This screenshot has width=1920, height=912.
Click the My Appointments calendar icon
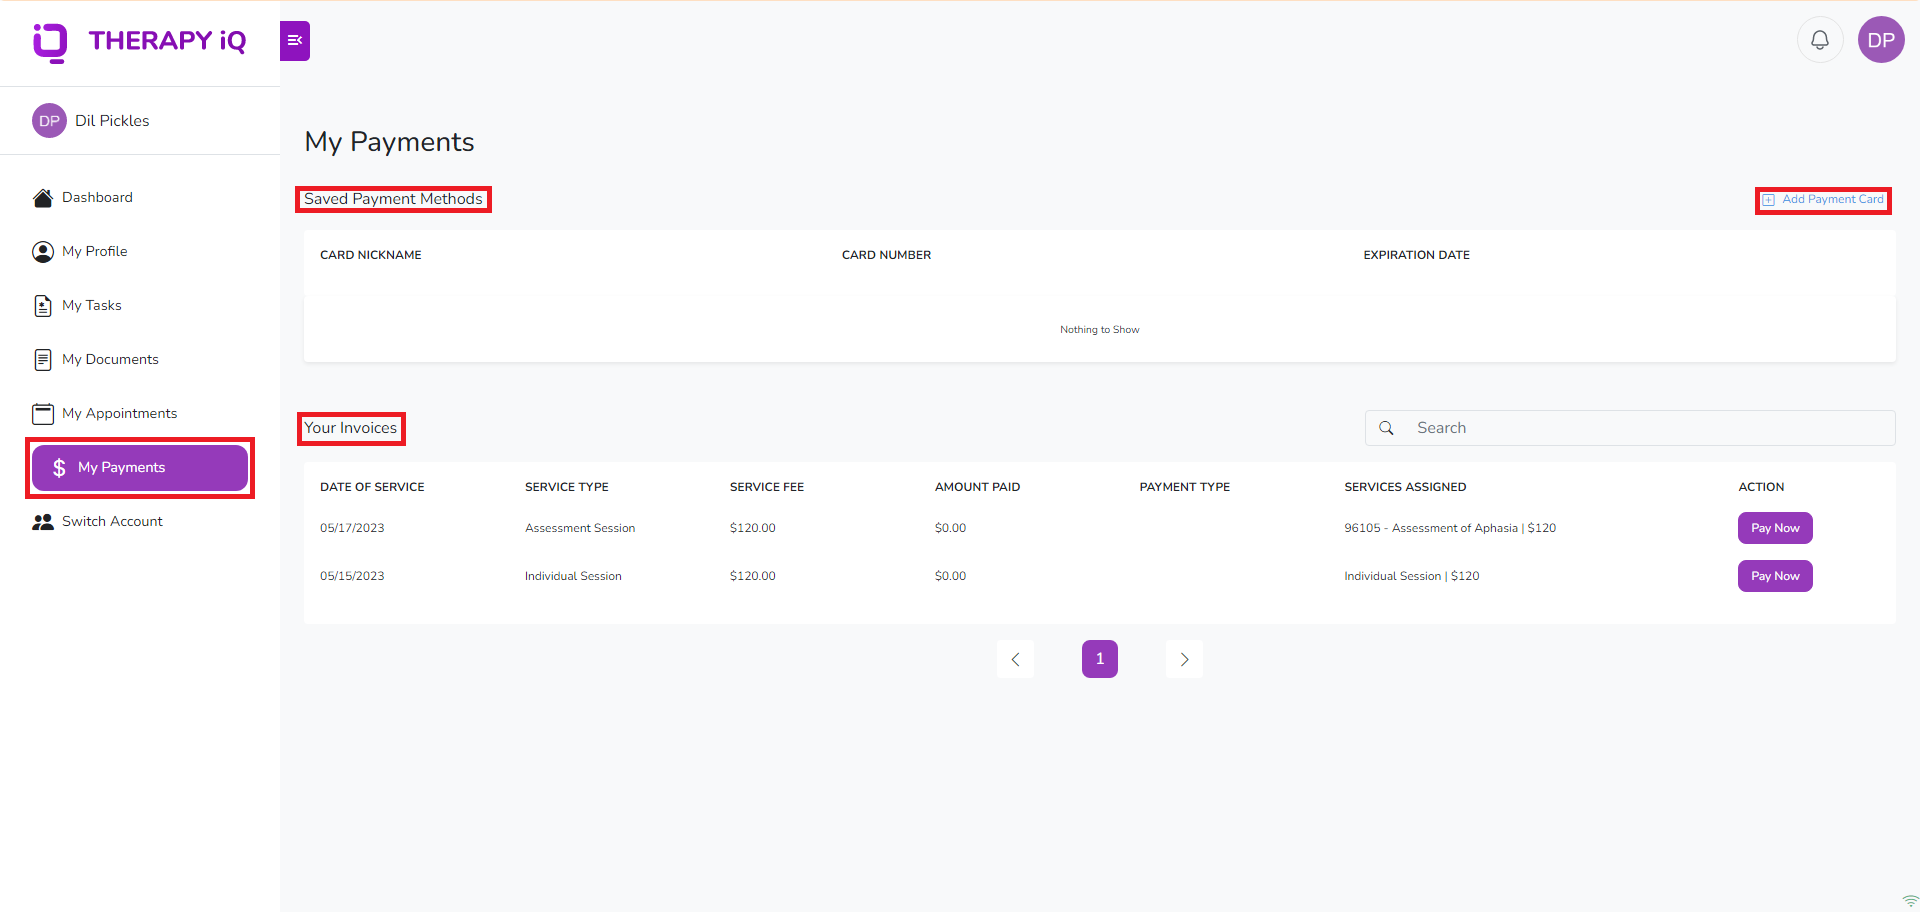point(43,414)
